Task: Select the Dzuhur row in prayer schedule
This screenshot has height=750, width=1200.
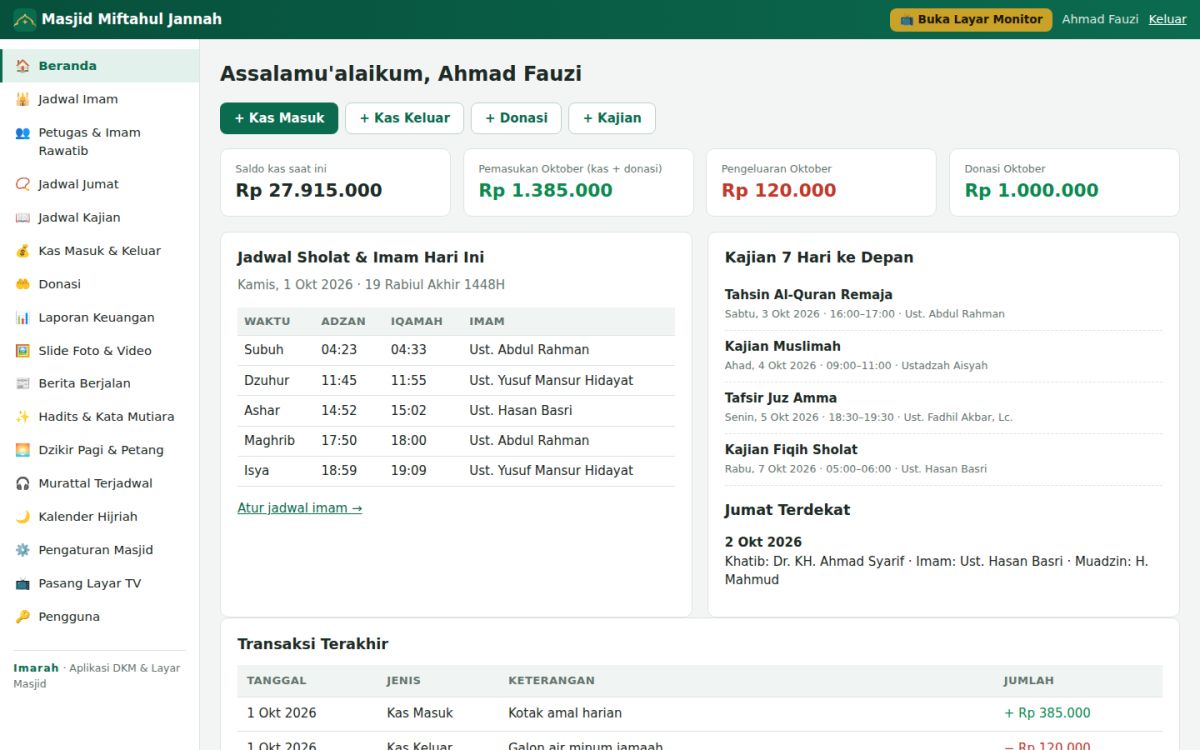Action: pyautogui.click(x=456, y=381)
